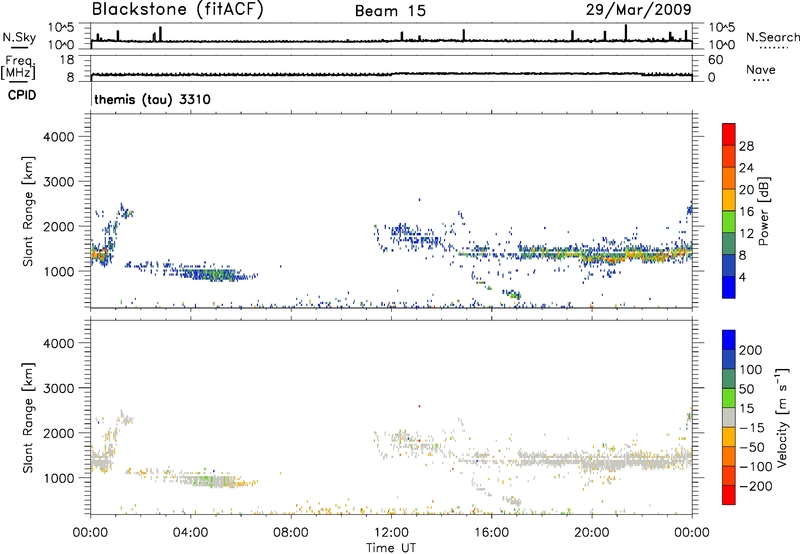Click the '08:00' time tick label
Screen dimensions: 800x554
tap(291, 533)
